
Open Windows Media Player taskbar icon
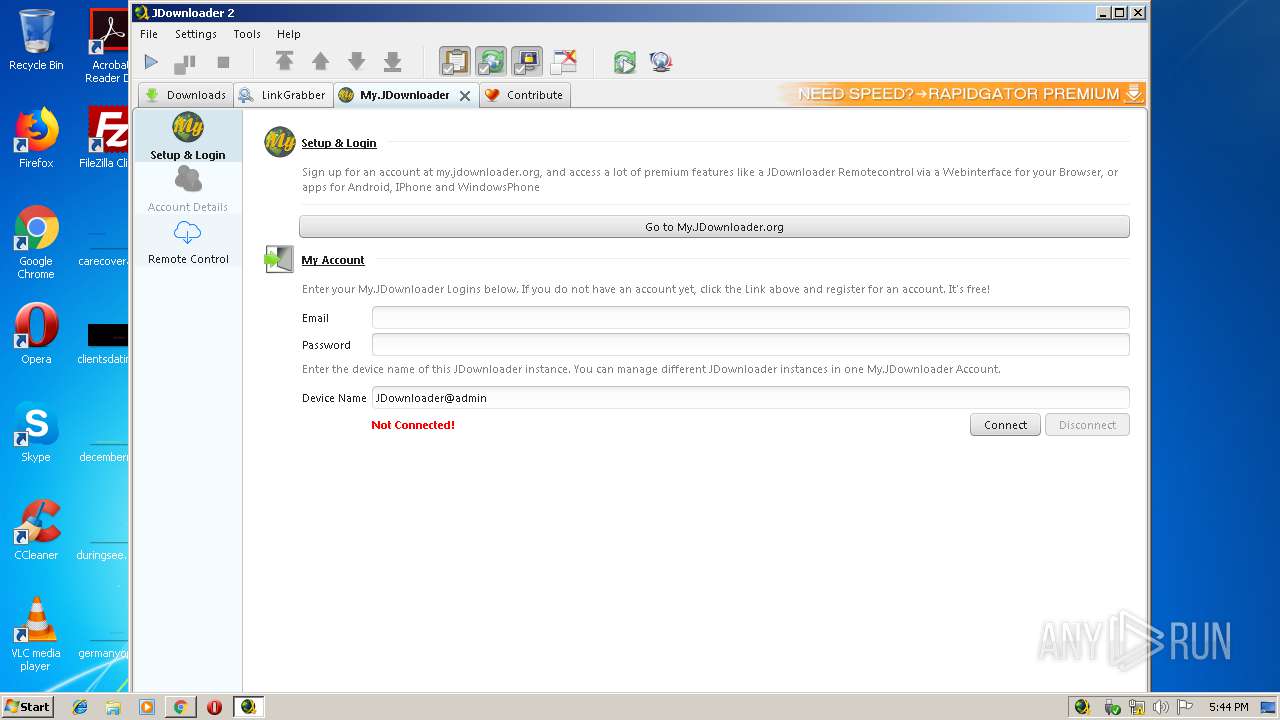[x=147, y=707]
